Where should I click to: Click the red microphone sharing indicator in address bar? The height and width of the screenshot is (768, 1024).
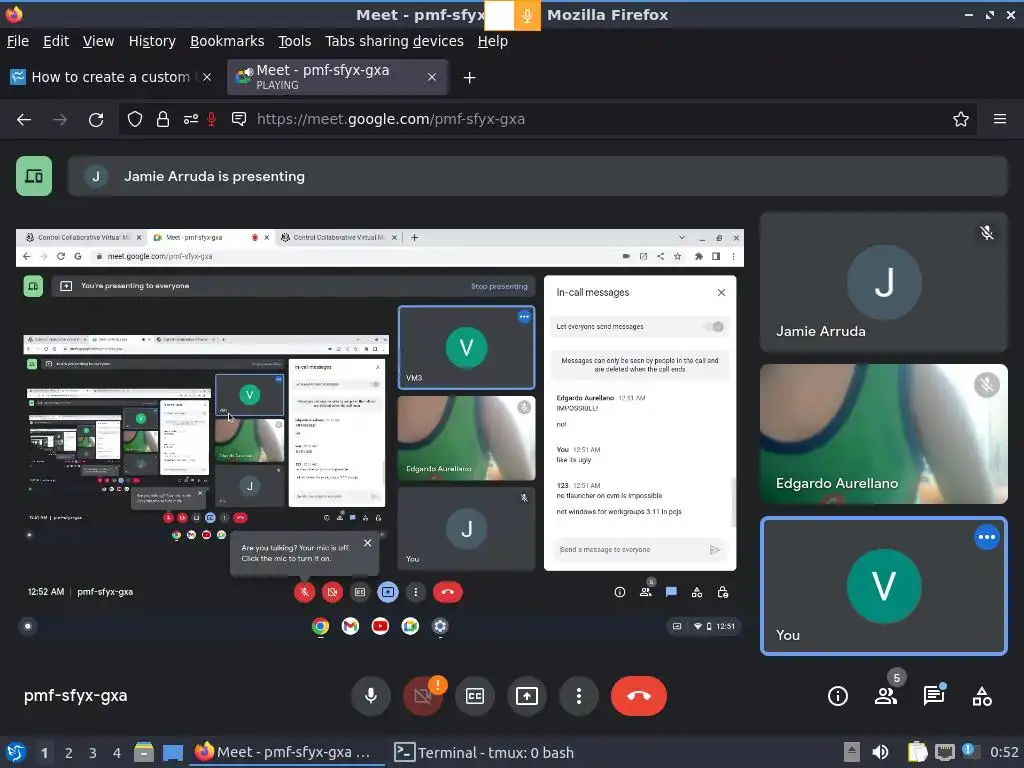[x=212, y=120]
